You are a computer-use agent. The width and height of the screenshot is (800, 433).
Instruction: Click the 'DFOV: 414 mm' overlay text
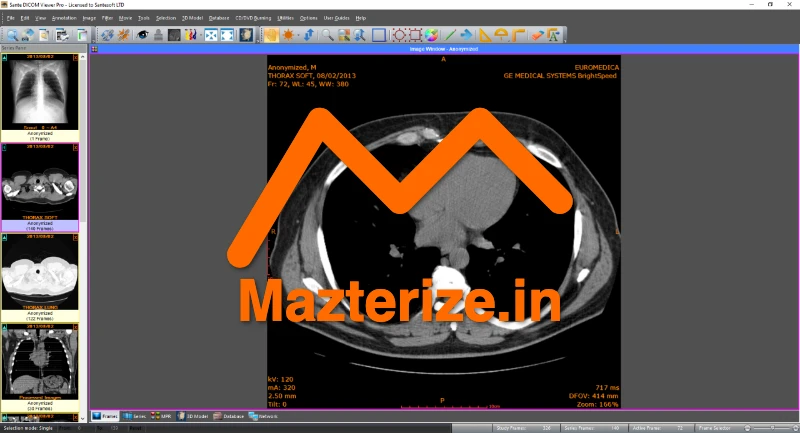(x=593, y=396)
